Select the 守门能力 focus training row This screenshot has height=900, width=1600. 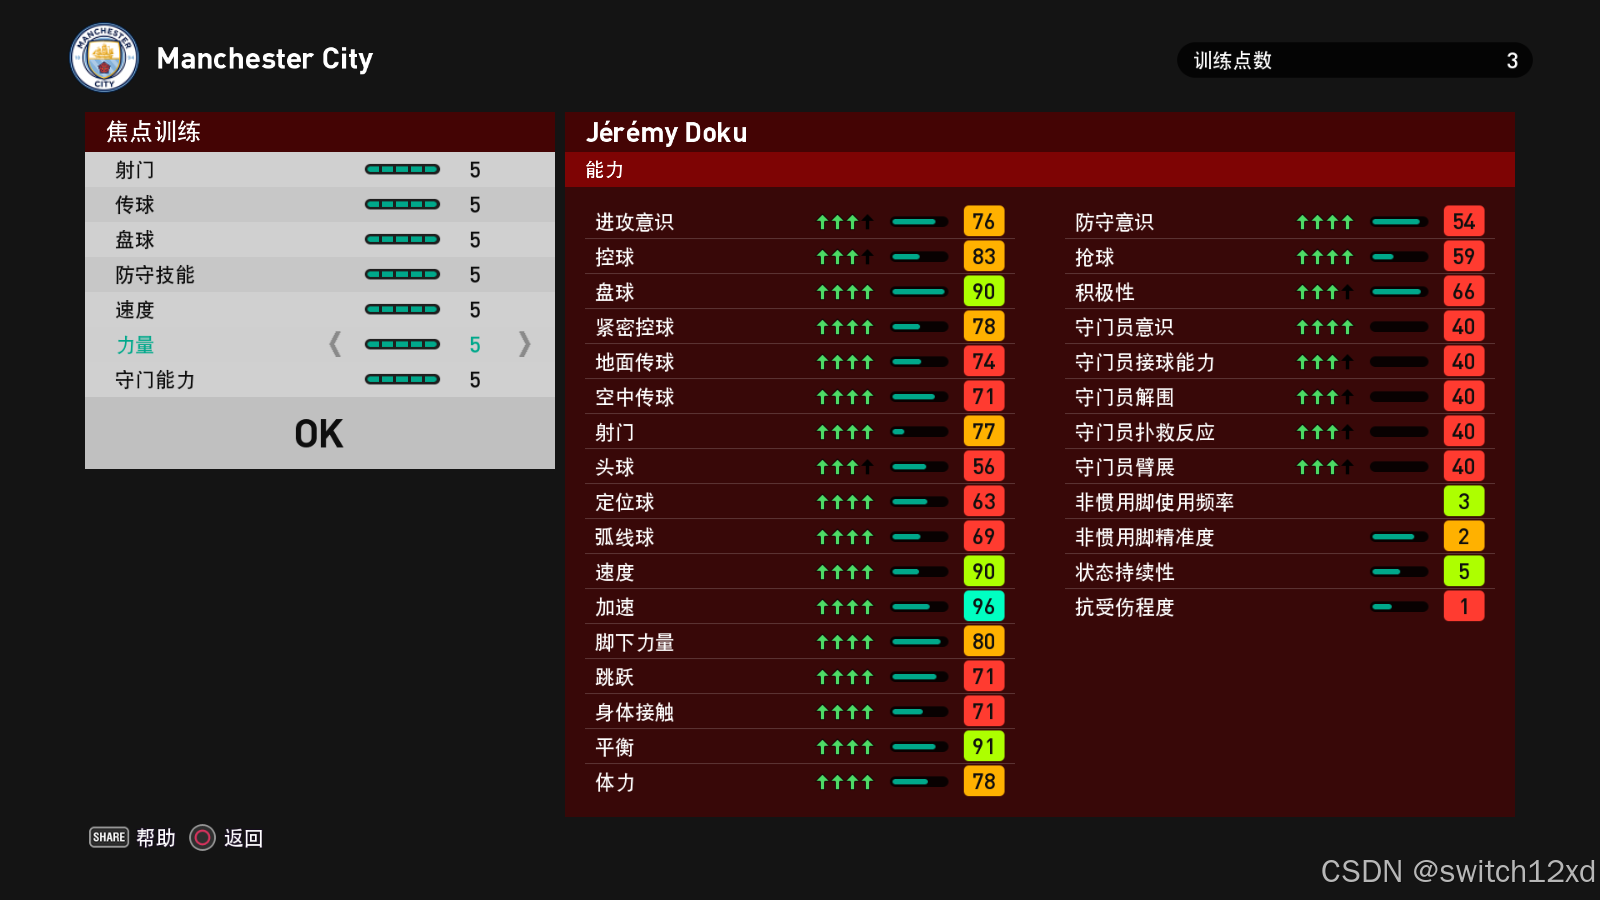coord(320,380)
